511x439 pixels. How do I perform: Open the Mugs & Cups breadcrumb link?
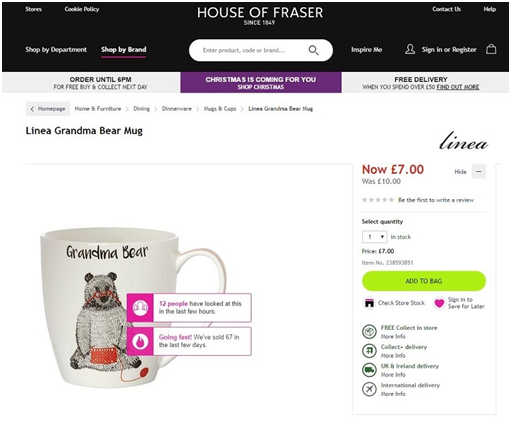click(x=220, y=109)
